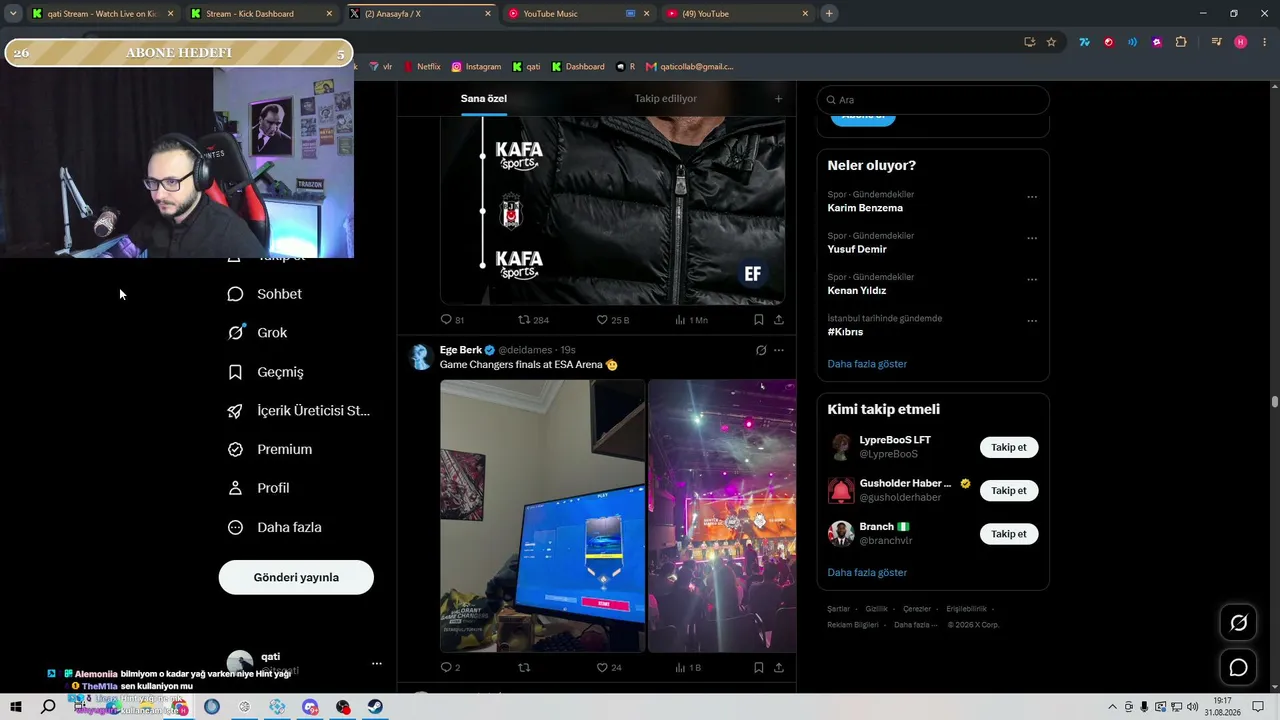
Task: Open the Sohbet chat icon in sidebar
Action: pos(235,294)
